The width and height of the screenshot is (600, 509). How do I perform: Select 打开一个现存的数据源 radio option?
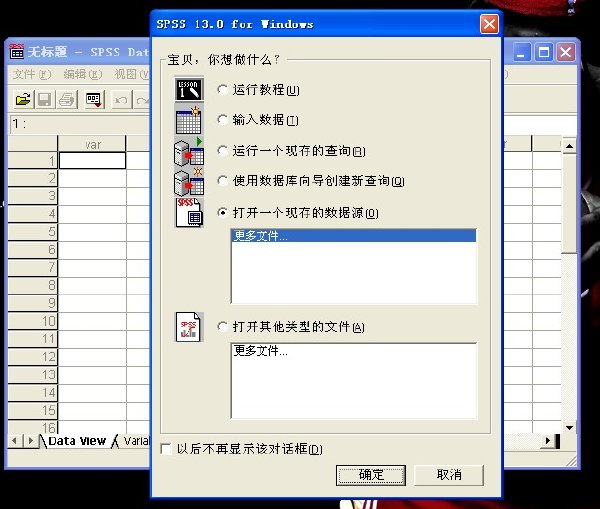(222, 212)
